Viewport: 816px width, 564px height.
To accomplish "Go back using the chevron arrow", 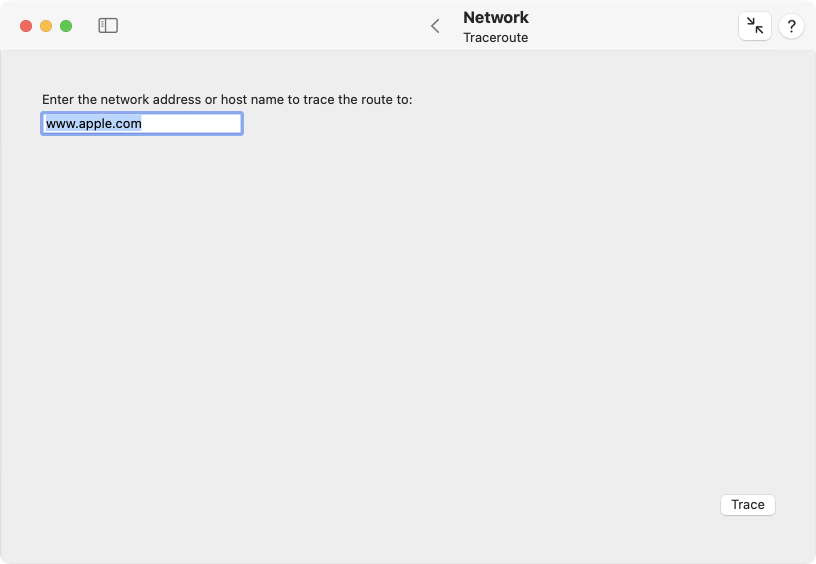I will click(436, 26).
